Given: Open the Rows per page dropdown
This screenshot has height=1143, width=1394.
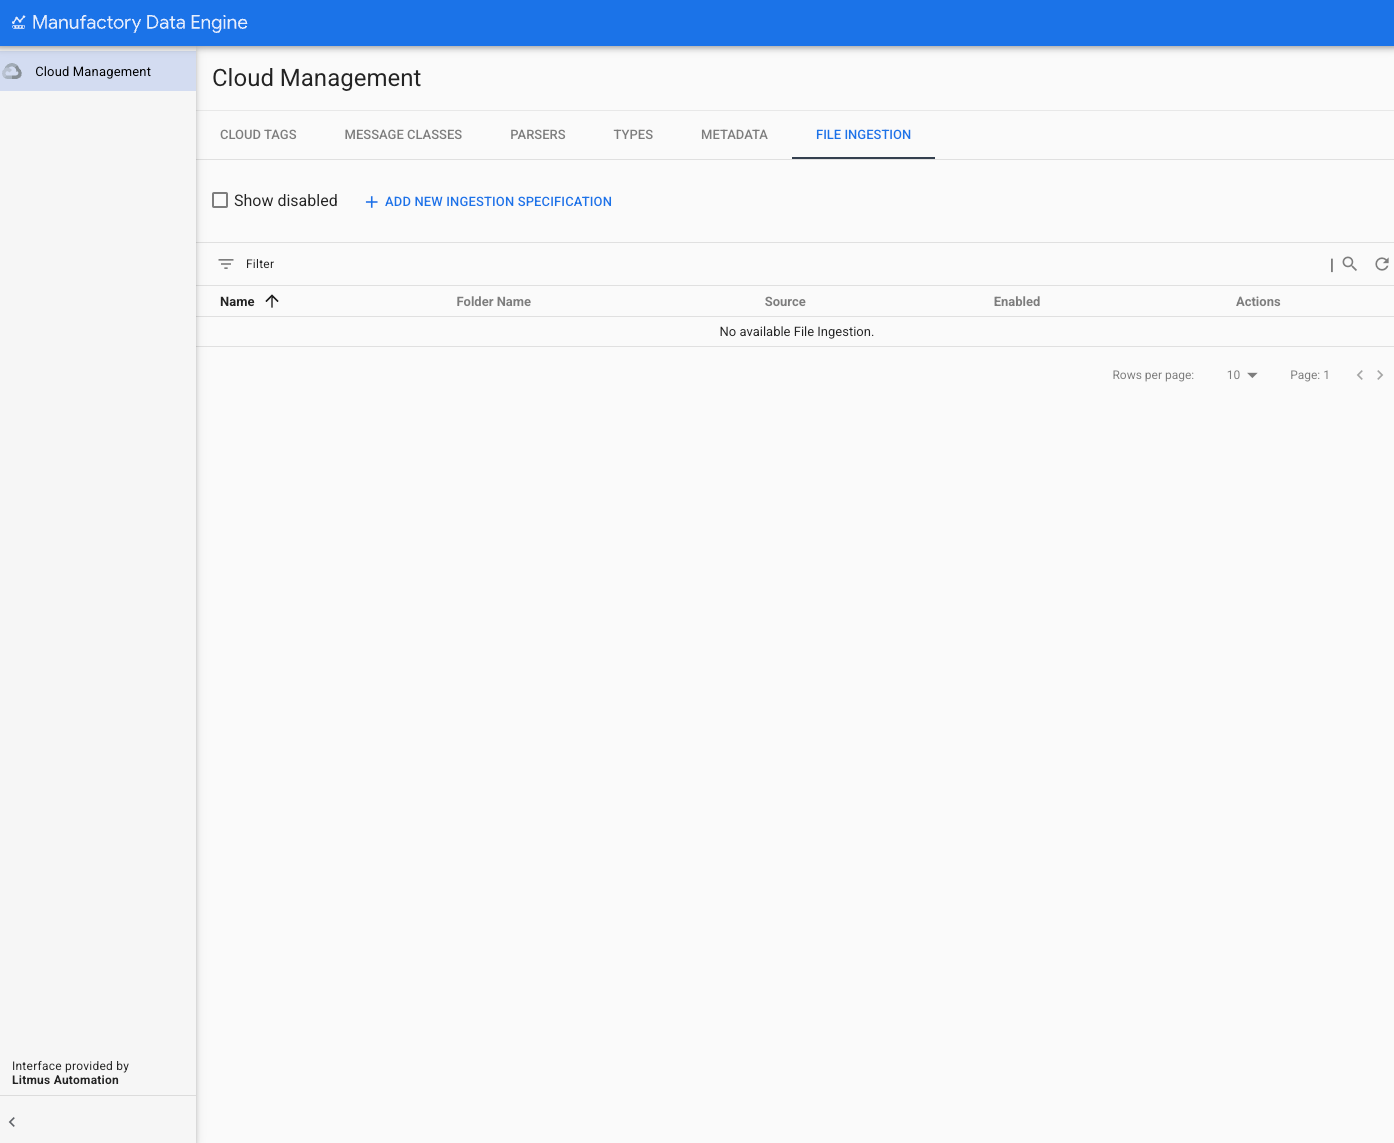Looking at the screenshot, I should pyautogui.click(x=1240, y=375).
